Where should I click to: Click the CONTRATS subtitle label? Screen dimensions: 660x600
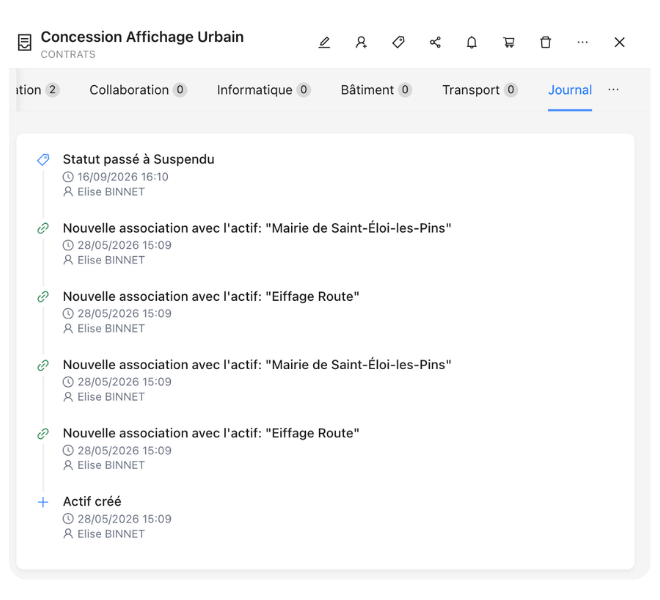click(x=68, y=54)
